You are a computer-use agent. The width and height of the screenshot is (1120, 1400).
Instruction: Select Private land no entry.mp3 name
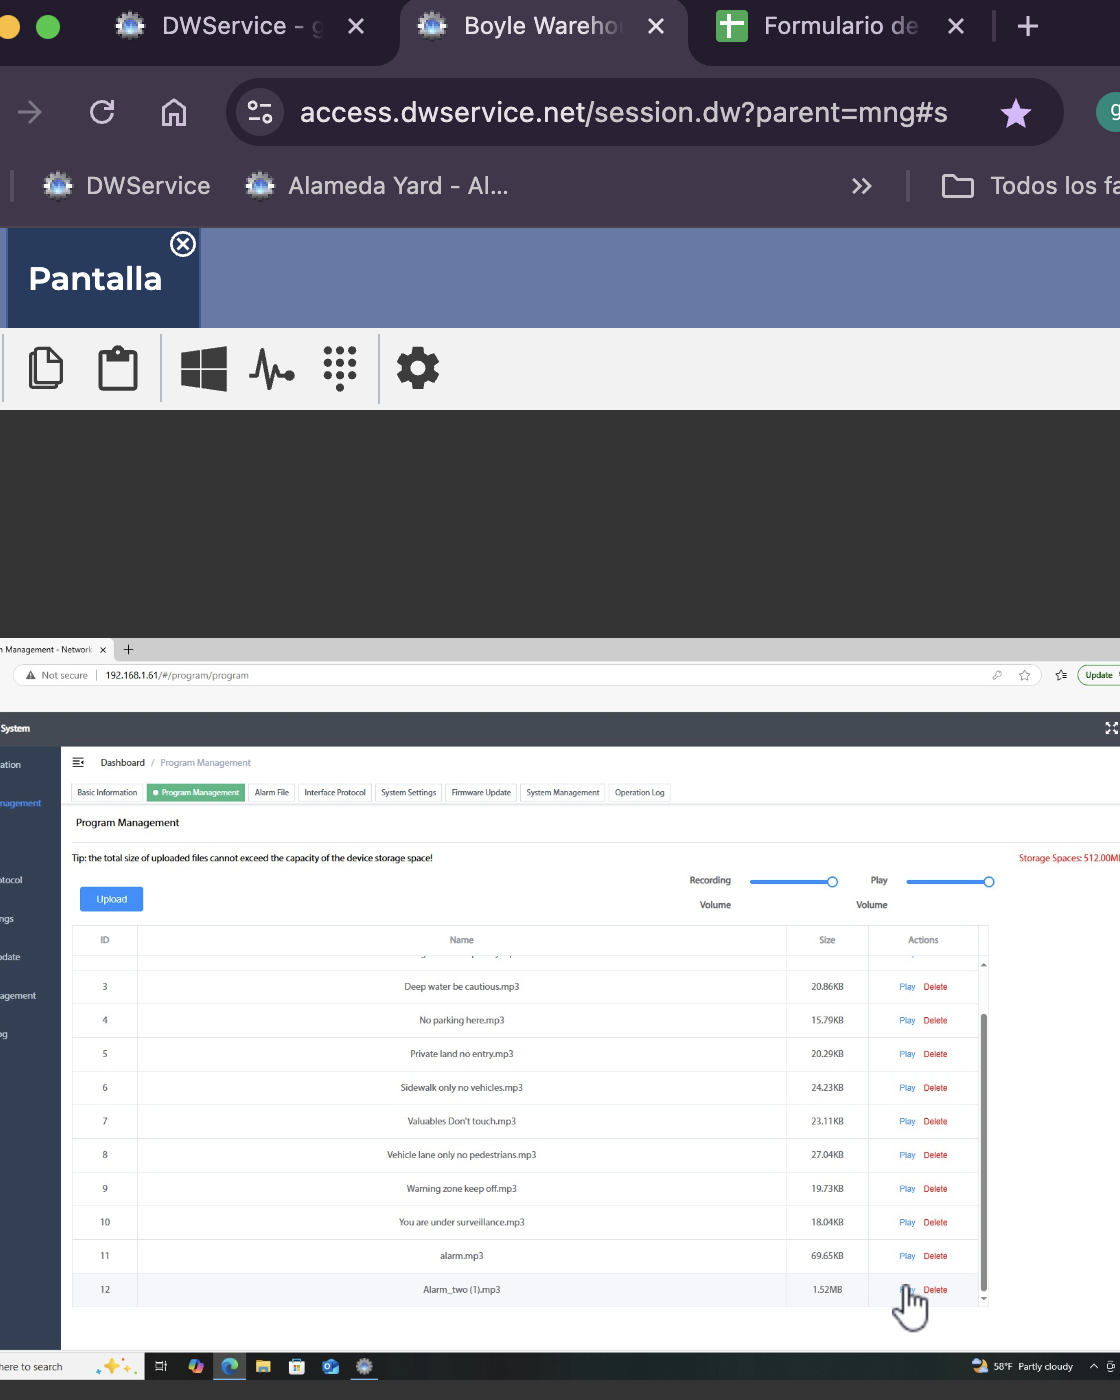(462, 1054)
